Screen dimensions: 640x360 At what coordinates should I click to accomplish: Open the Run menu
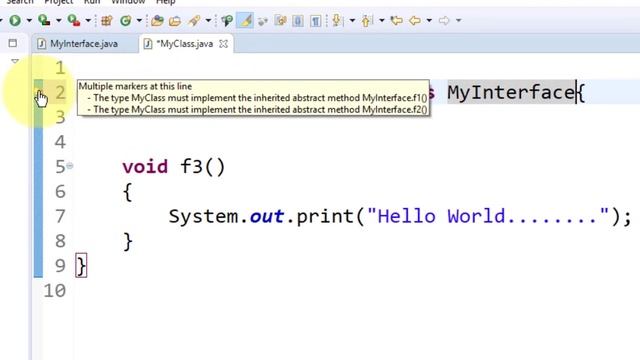tap(92, 2)
